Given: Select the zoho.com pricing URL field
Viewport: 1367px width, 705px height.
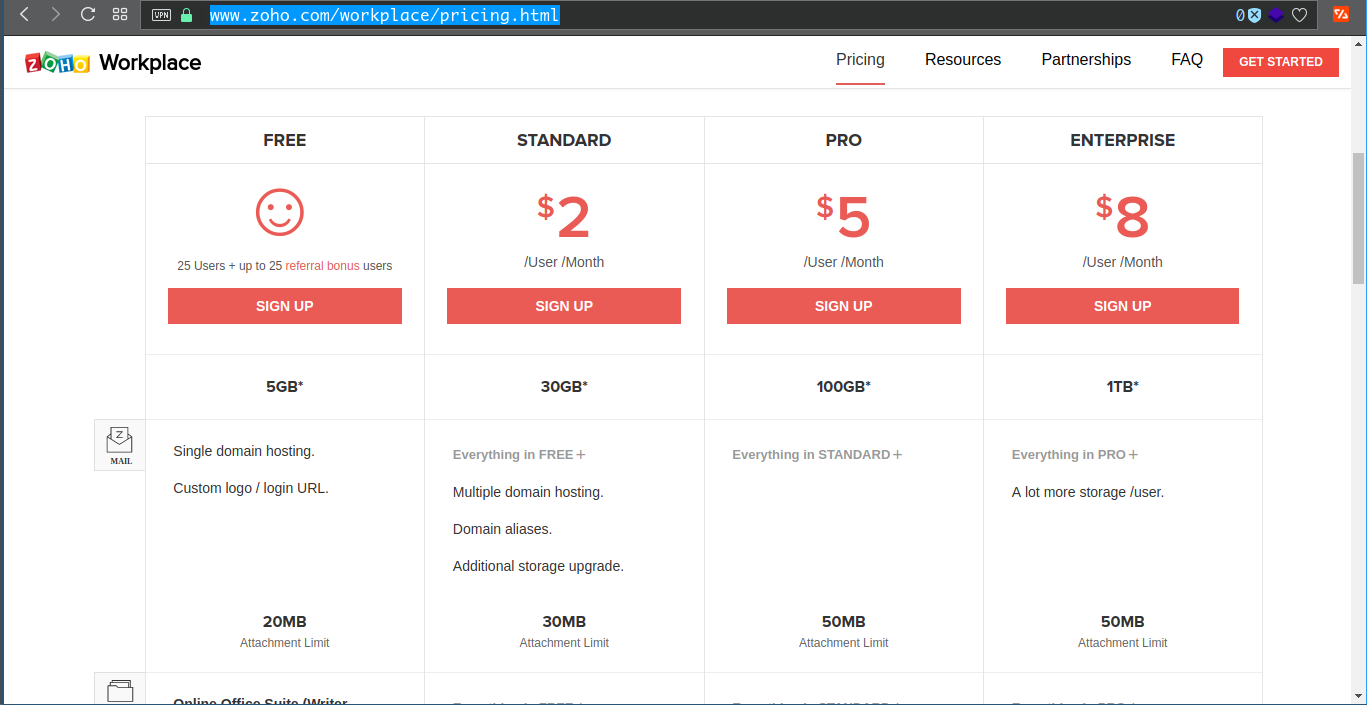Looking at the screenshot, I should [384, 15].
